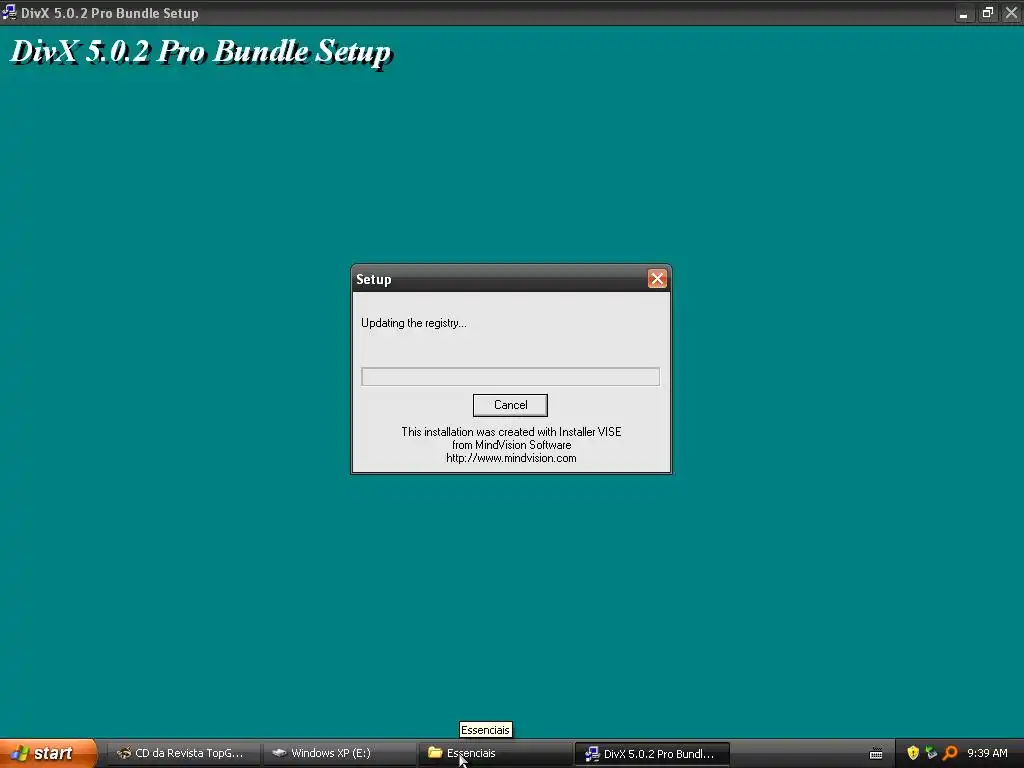Click the 9:39 AM system clock
1024x768 pixels.
point(987,753)
